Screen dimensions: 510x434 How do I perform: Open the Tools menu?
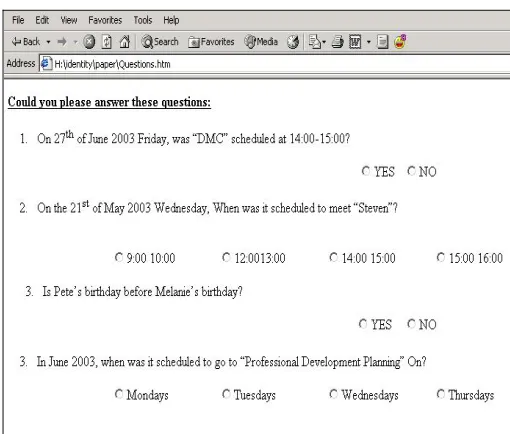pos(143,20)
